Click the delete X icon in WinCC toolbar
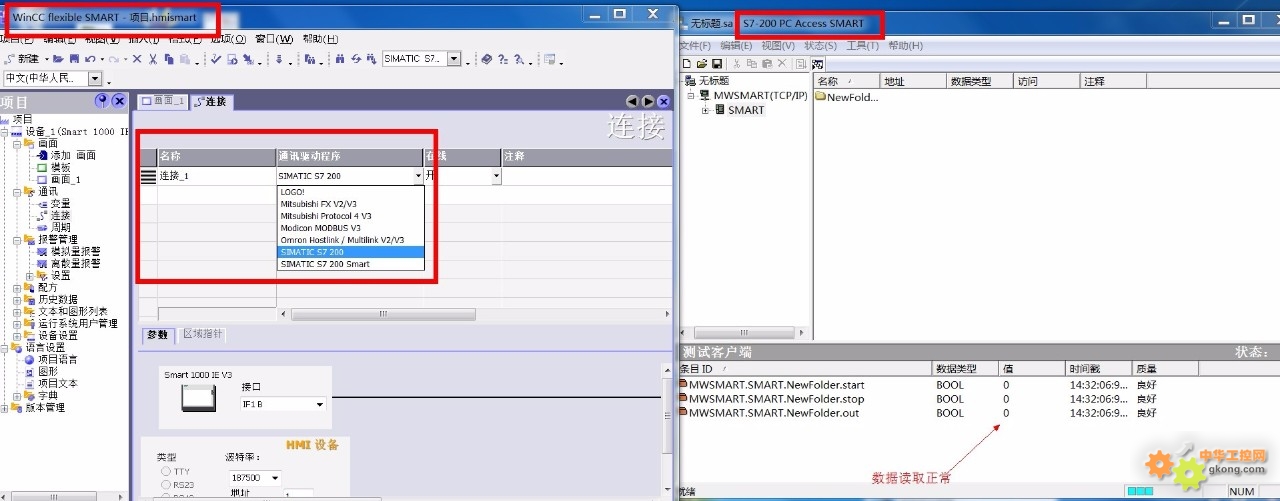The height and width of the screenshot is (501, 1280). click(137, 59)
